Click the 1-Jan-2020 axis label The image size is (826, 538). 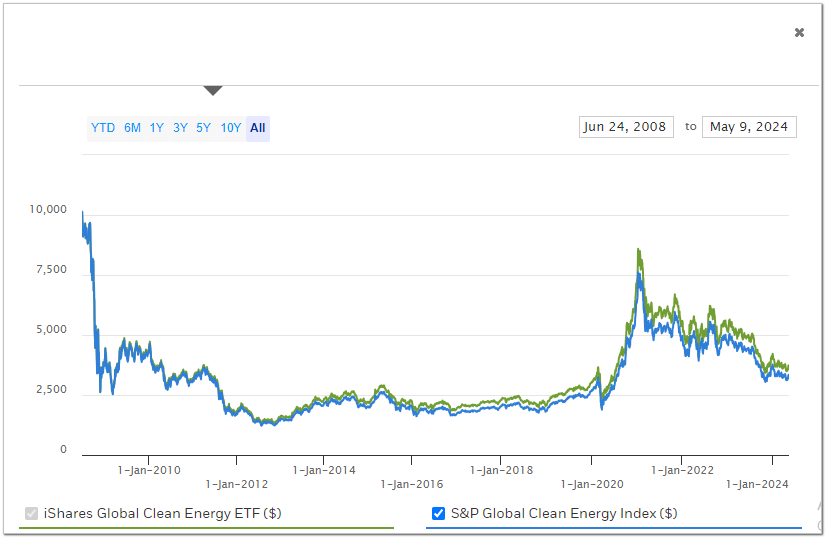[592, 484]
